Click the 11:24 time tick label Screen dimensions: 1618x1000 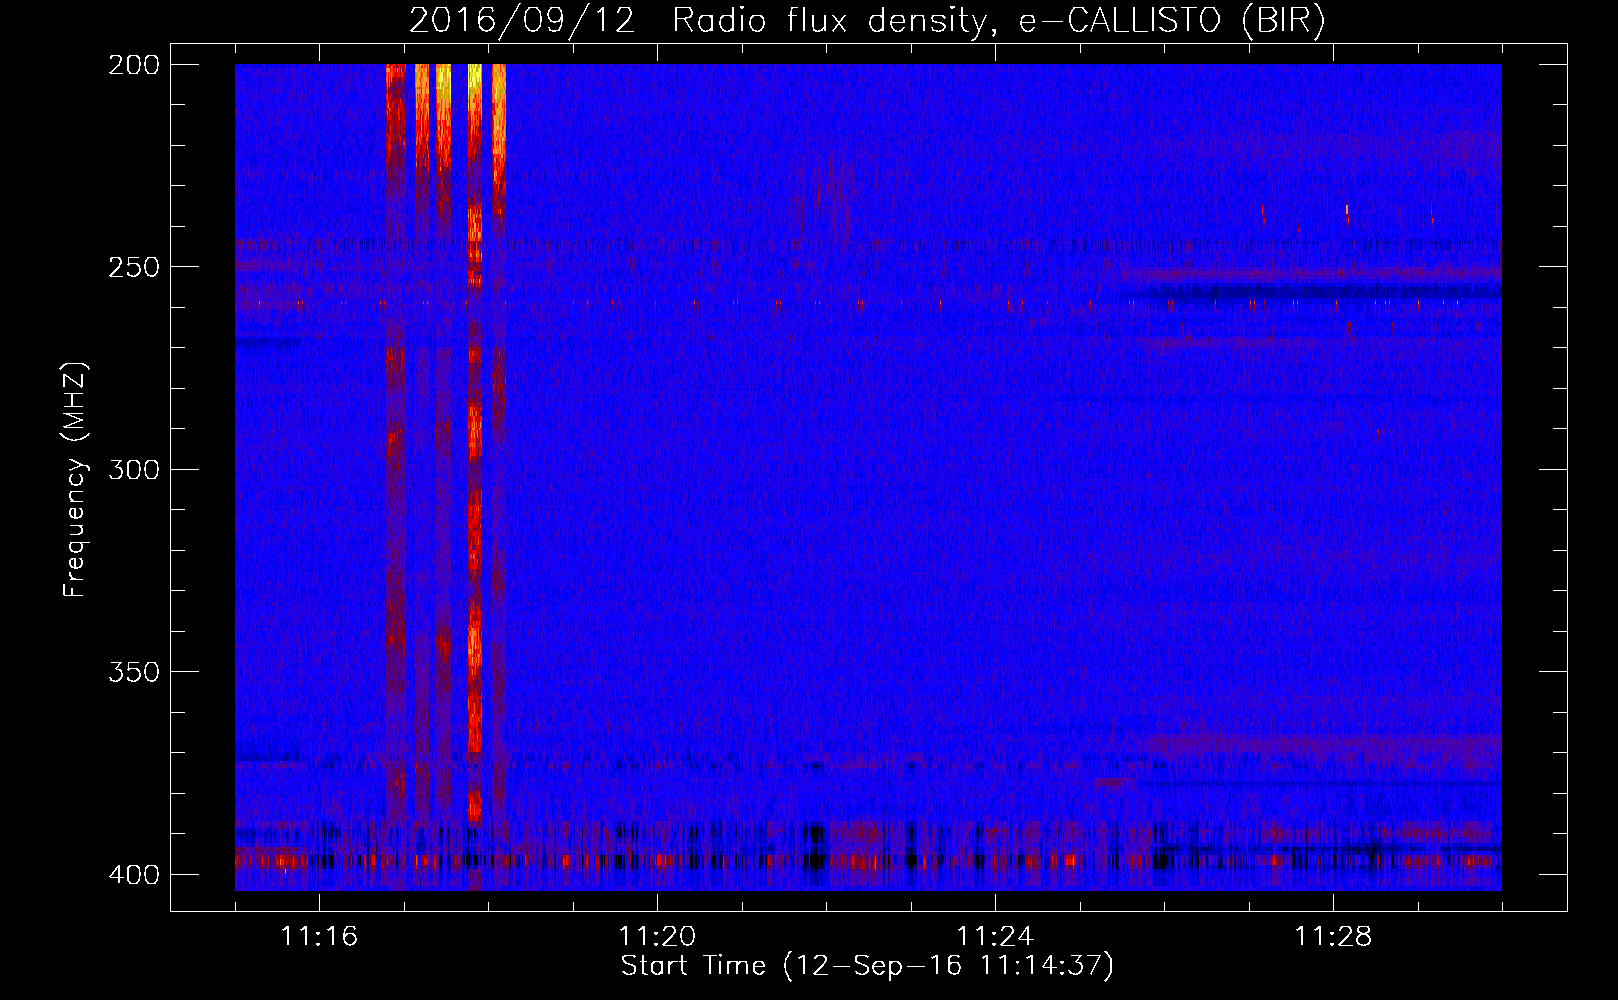(995, 936)
